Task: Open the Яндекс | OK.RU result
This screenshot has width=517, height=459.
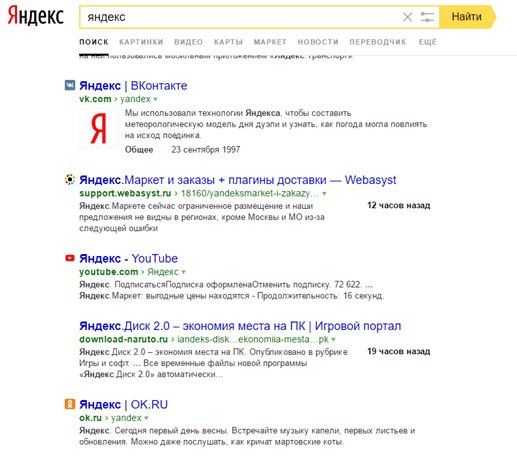Action: [x=123, y=405]
